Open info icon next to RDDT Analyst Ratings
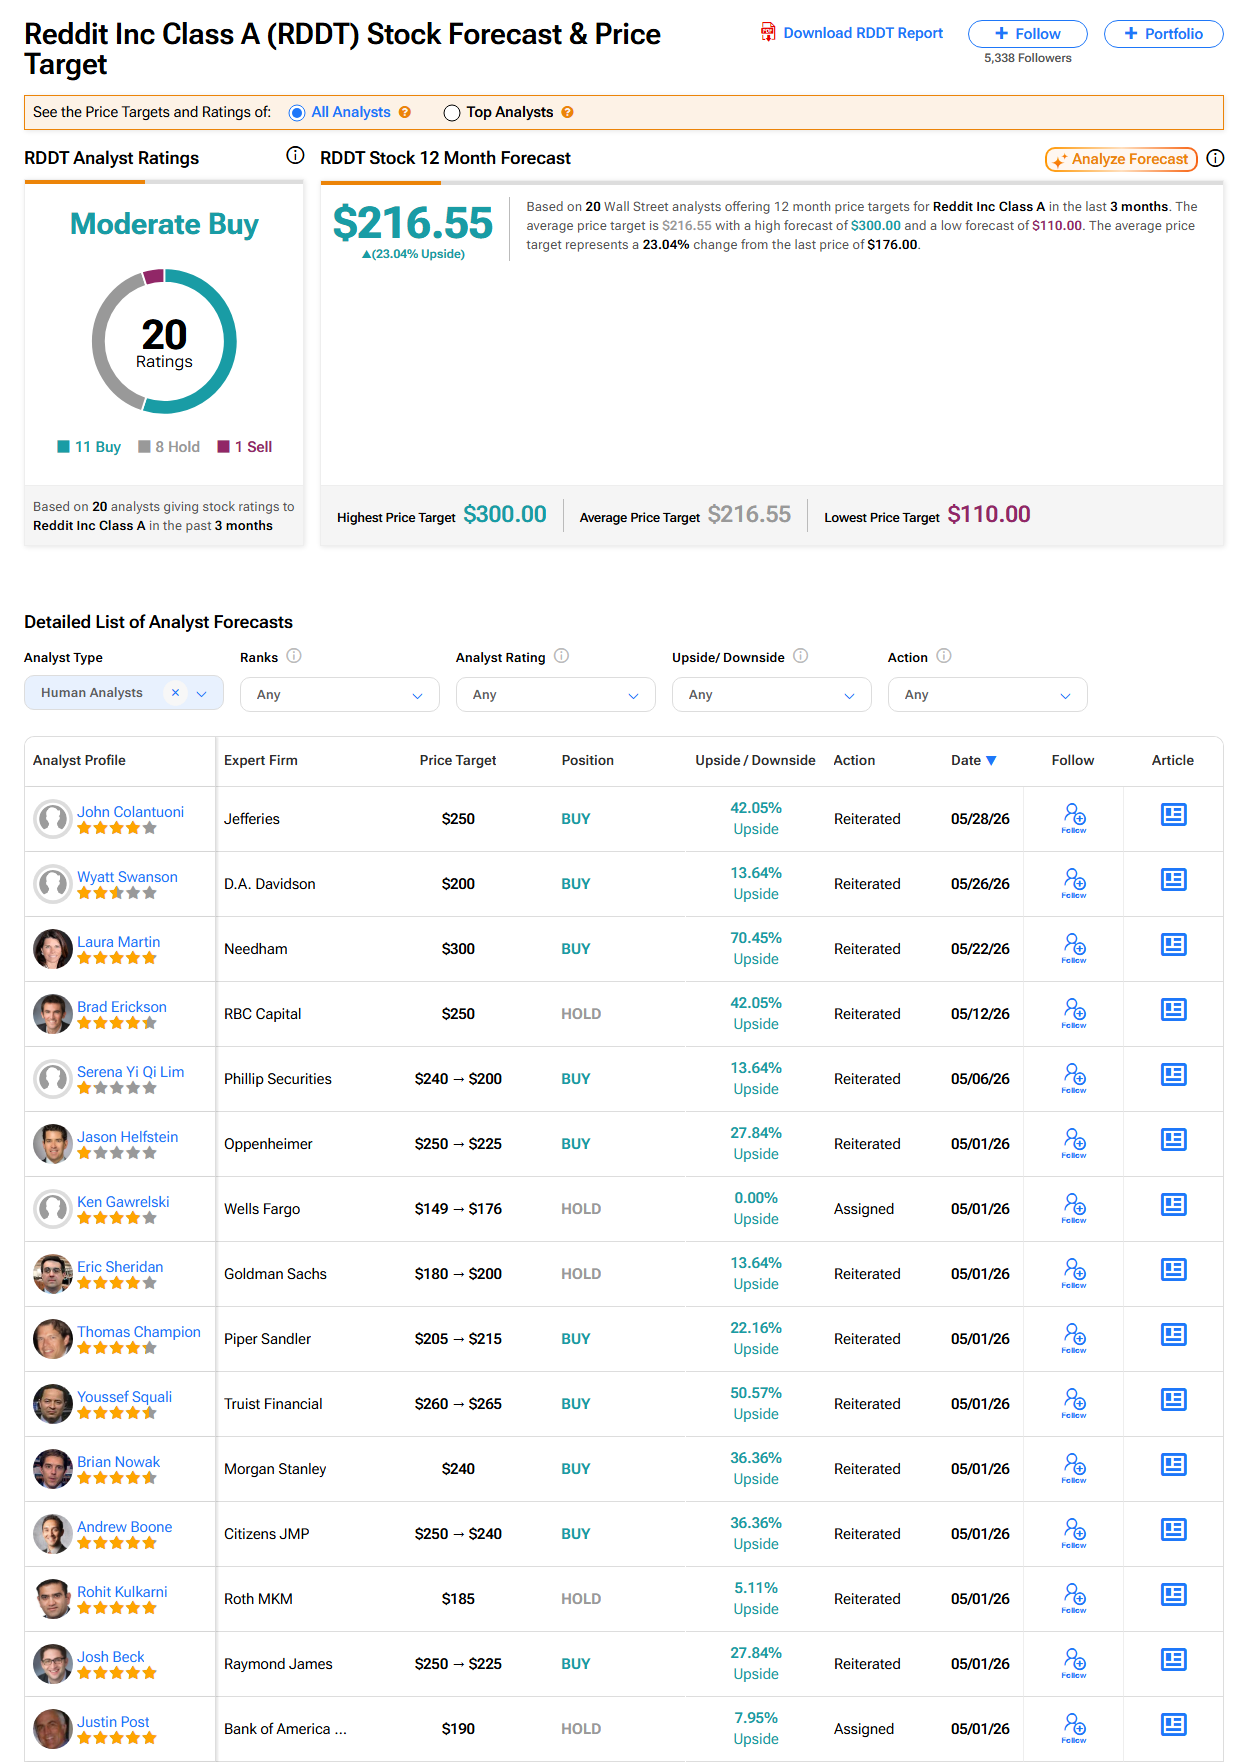The image size is (1243, 1762). coord(295,155)
